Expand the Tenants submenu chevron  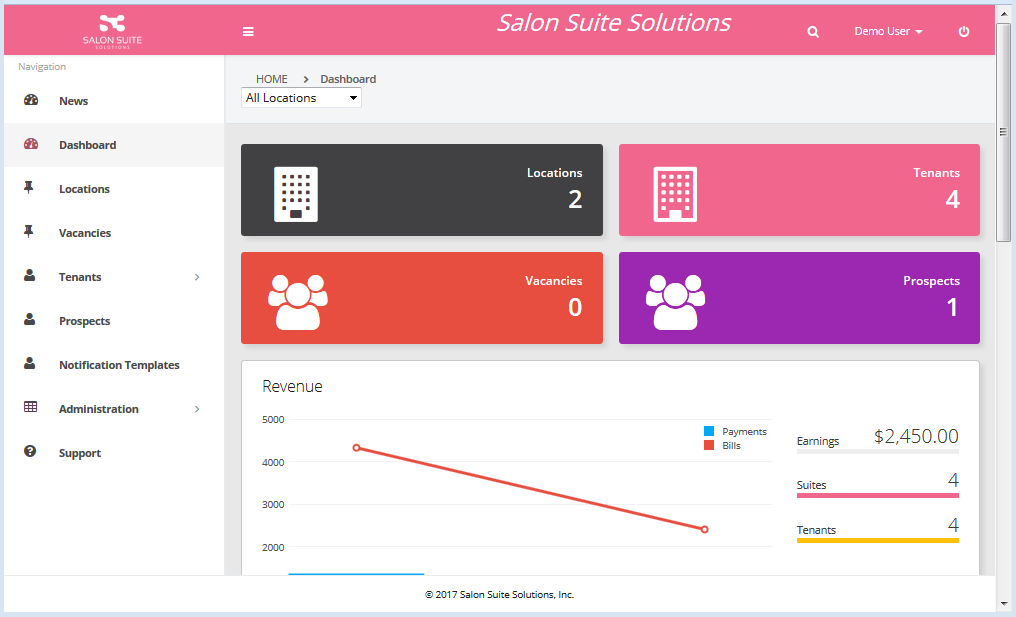click(197, 277)
